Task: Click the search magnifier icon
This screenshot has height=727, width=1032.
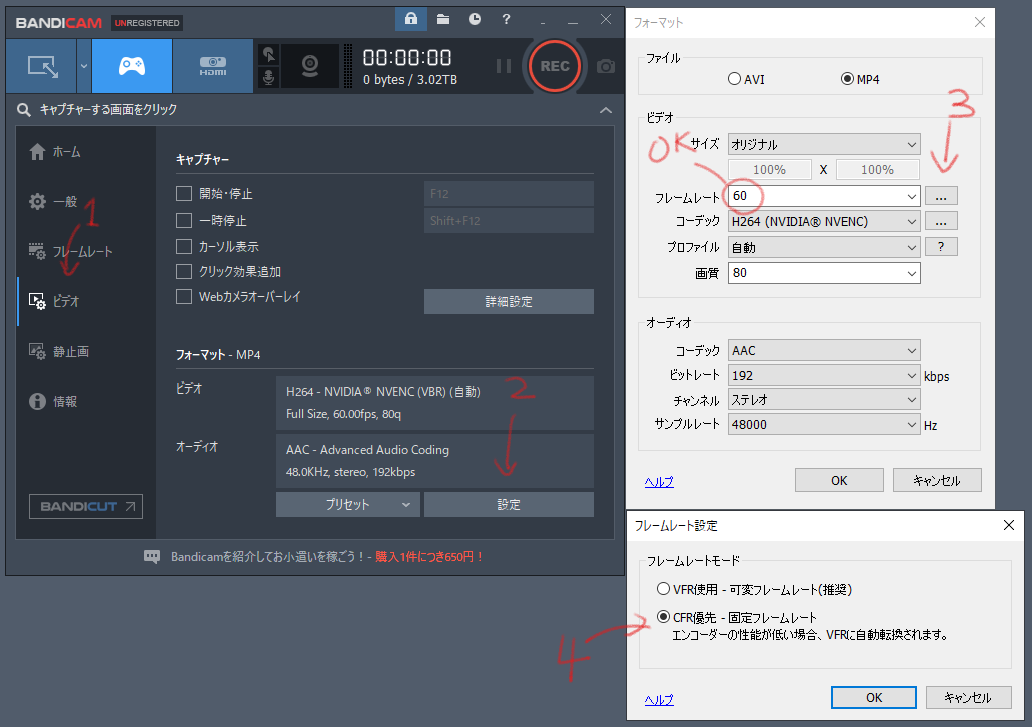Action: (24, 109)
